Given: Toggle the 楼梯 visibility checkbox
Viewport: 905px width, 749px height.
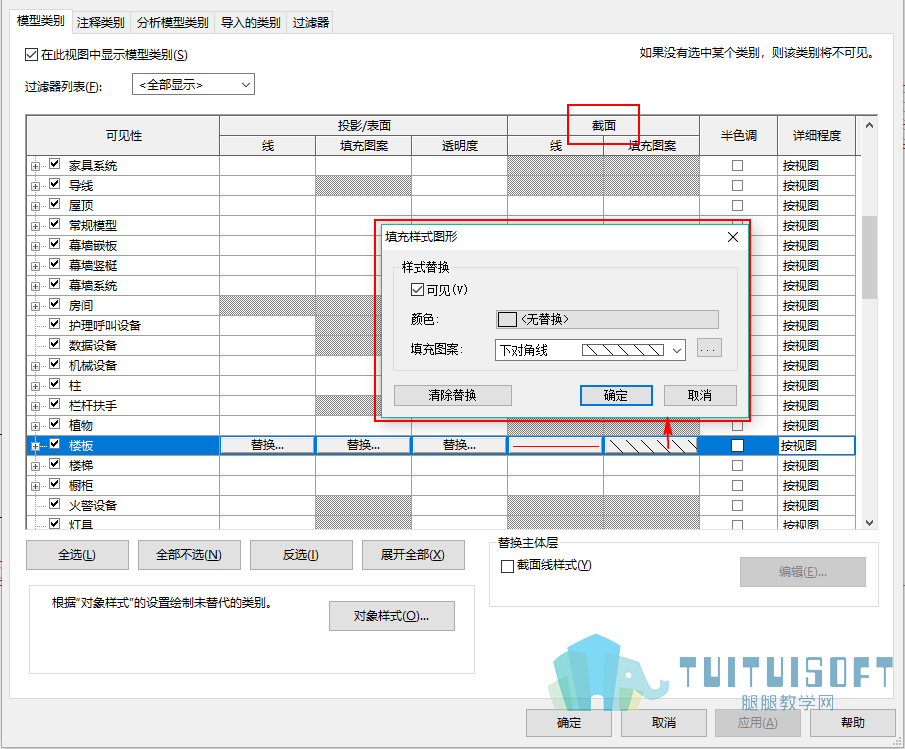Looking at the screenshot, I should click(x=55, y=463).
